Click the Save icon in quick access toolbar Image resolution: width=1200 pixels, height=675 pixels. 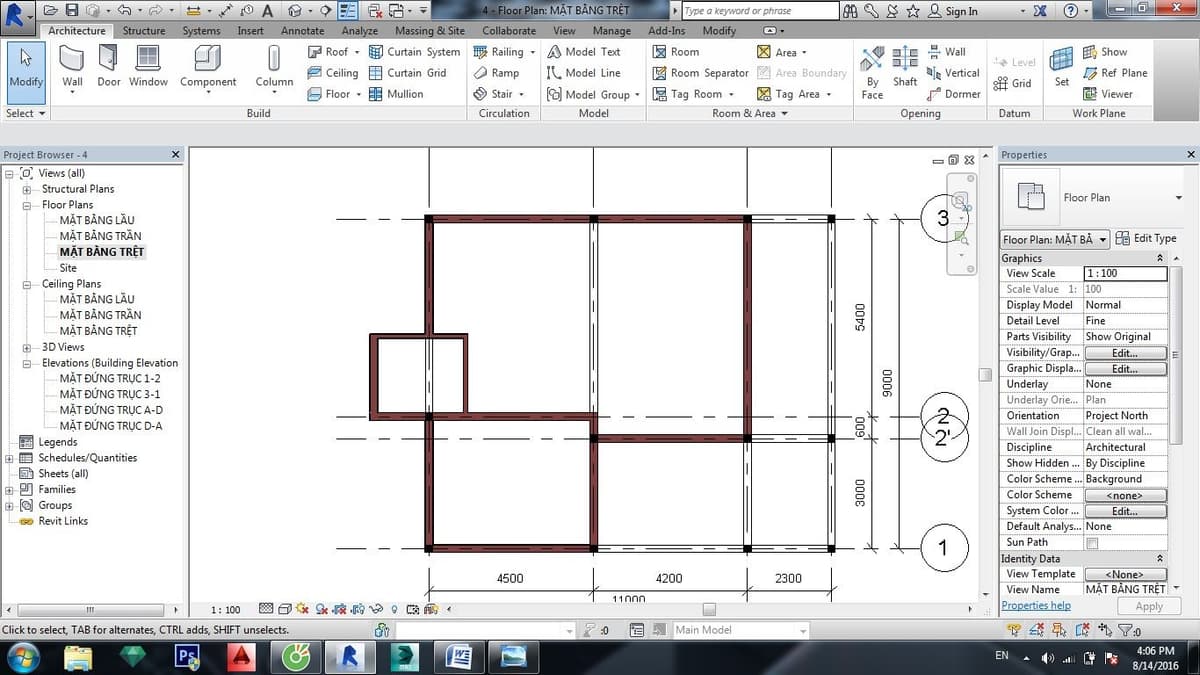[x=72, y=11]
